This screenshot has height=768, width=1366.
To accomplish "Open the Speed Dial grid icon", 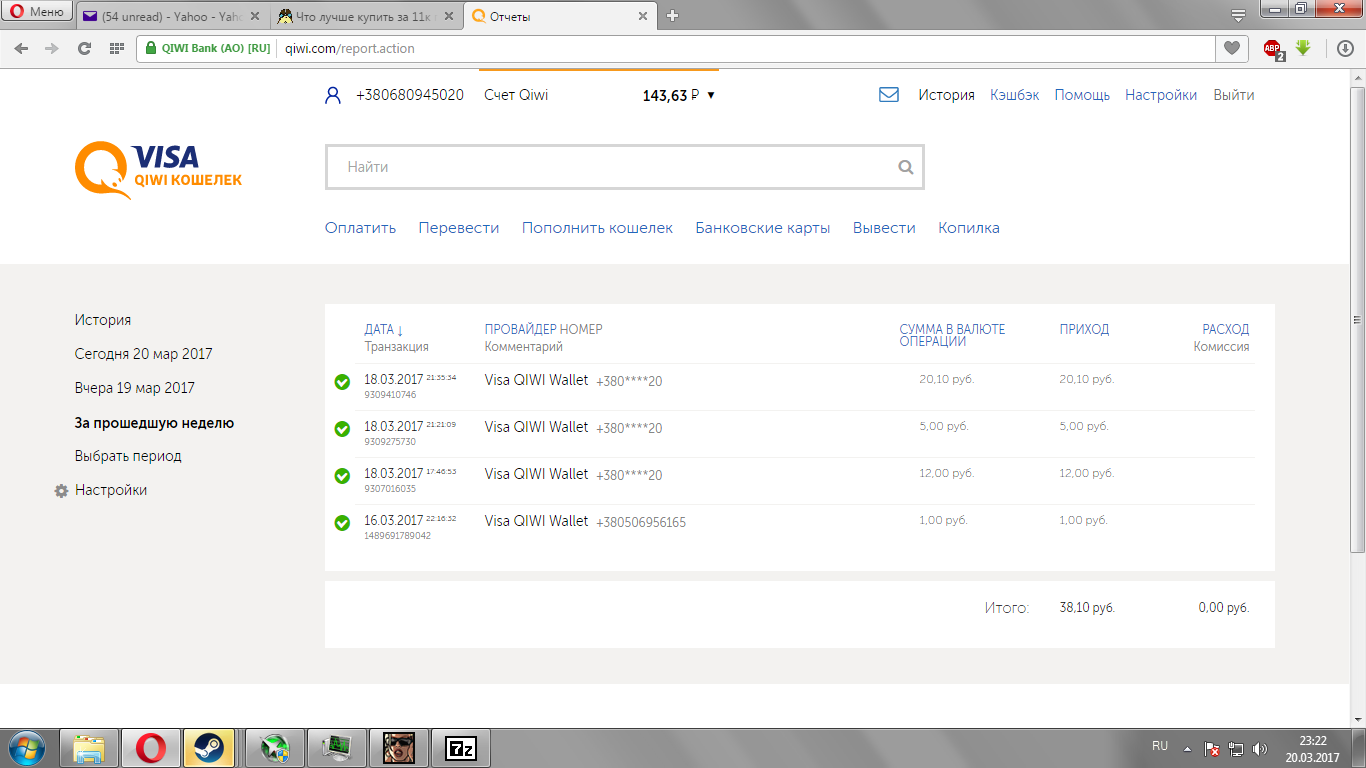I will pyautogui.click(x=117, y=48).
